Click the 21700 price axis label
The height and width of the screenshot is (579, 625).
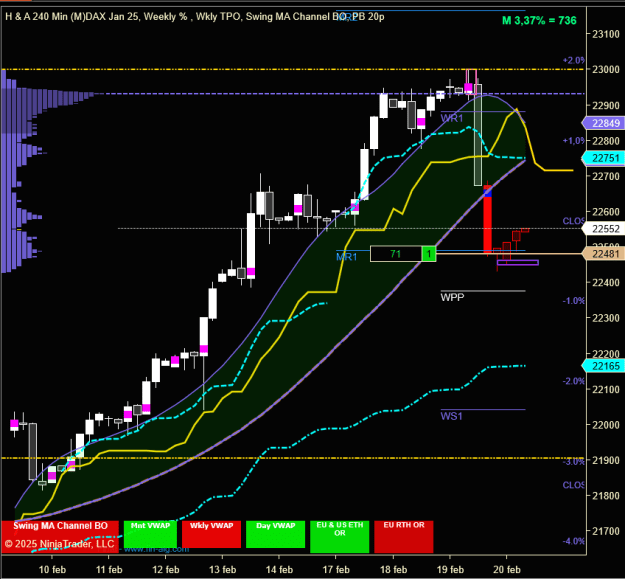click(606, 531)
